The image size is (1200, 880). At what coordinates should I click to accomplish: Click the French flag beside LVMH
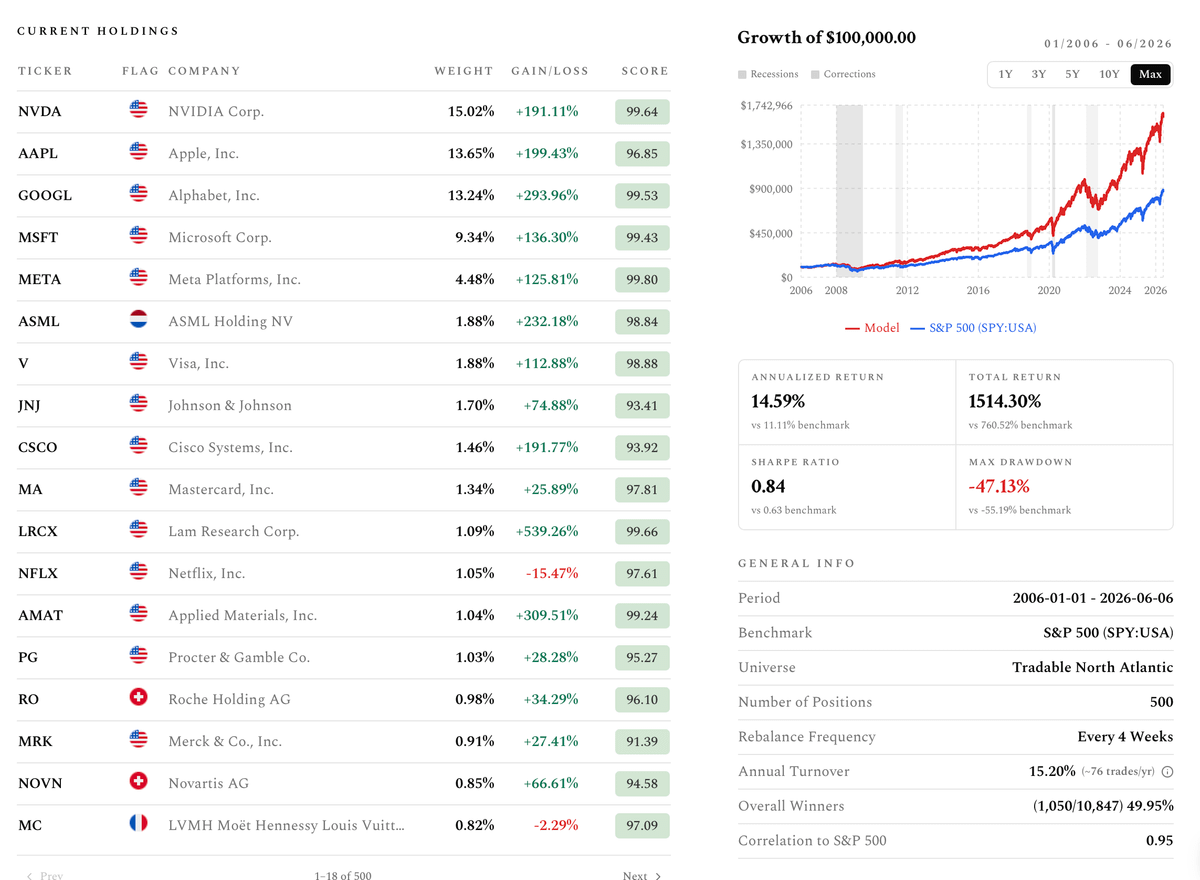[139, 824]
